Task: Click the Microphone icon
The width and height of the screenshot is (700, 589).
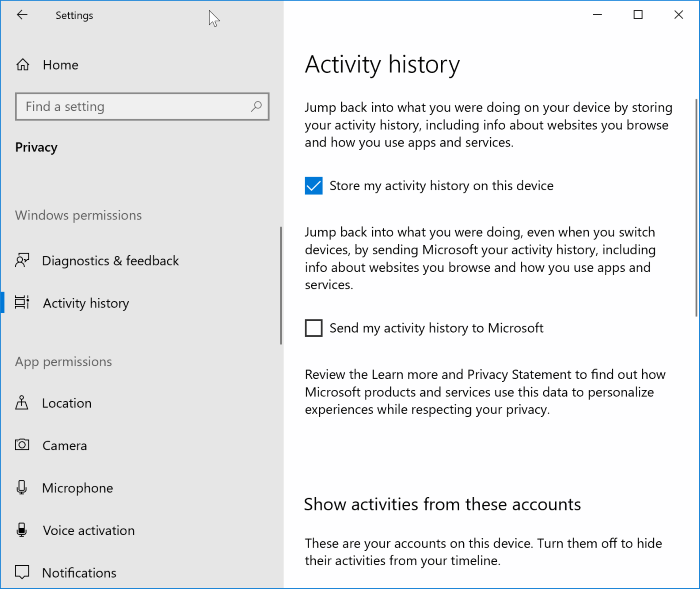Action: [22, 487]
